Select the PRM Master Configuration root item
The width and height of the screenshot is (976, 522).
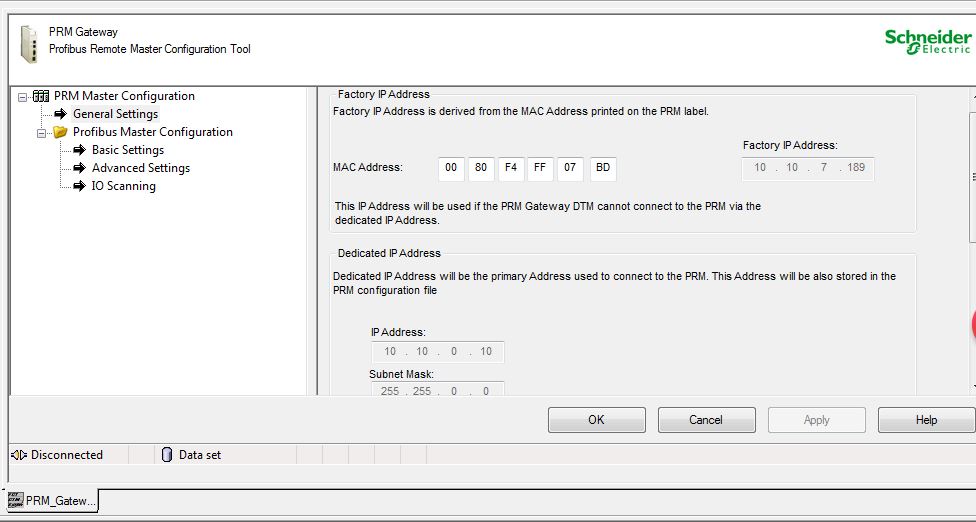click(124, 96)
